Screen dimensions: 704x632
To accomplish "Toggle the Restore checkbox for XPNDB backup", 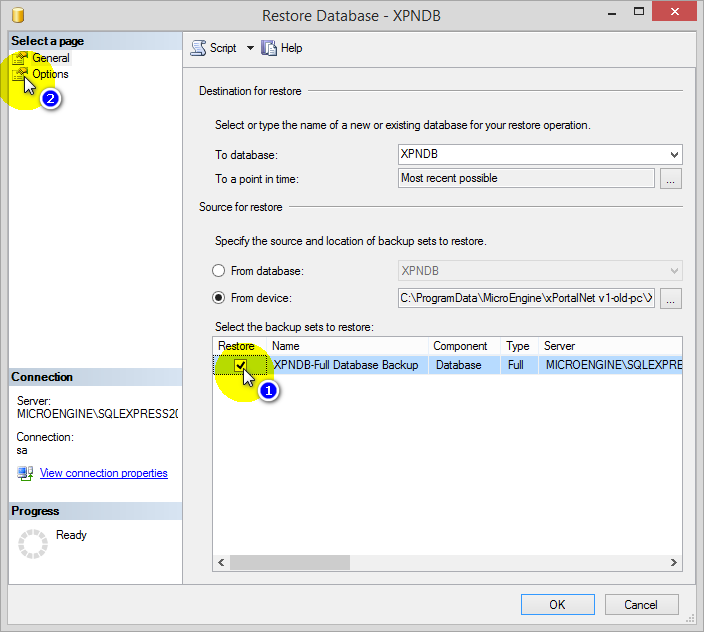I will click(240, 366).
